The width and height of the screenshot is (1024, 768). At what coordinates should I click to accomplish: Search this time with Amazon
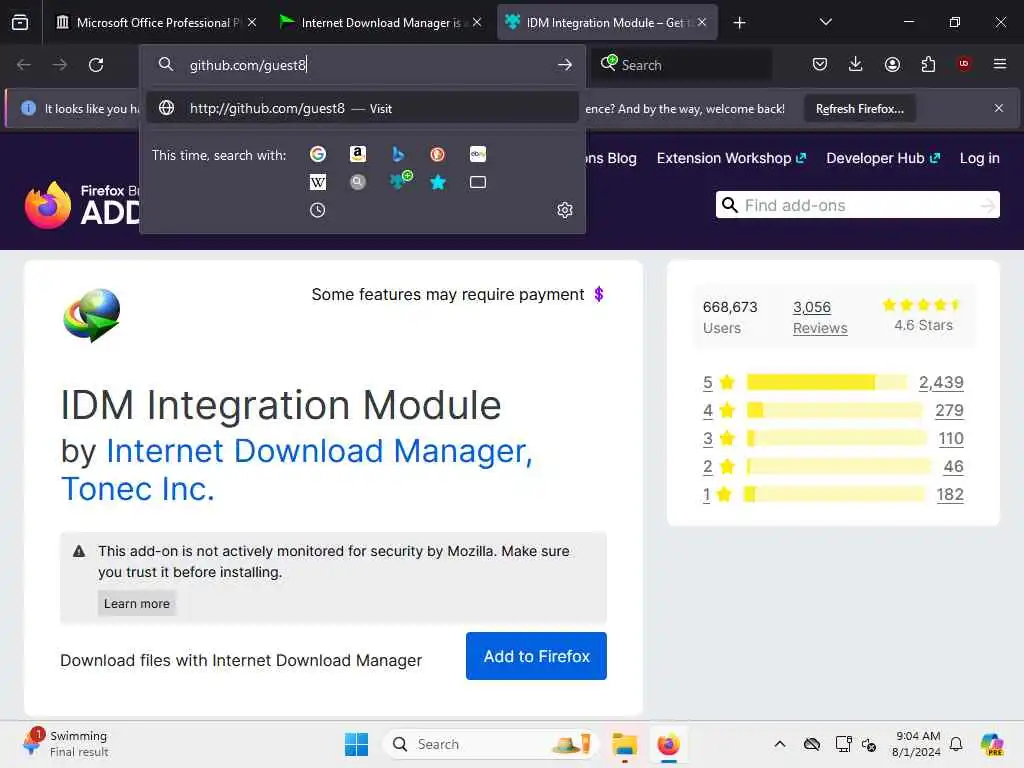click(357, 154)
